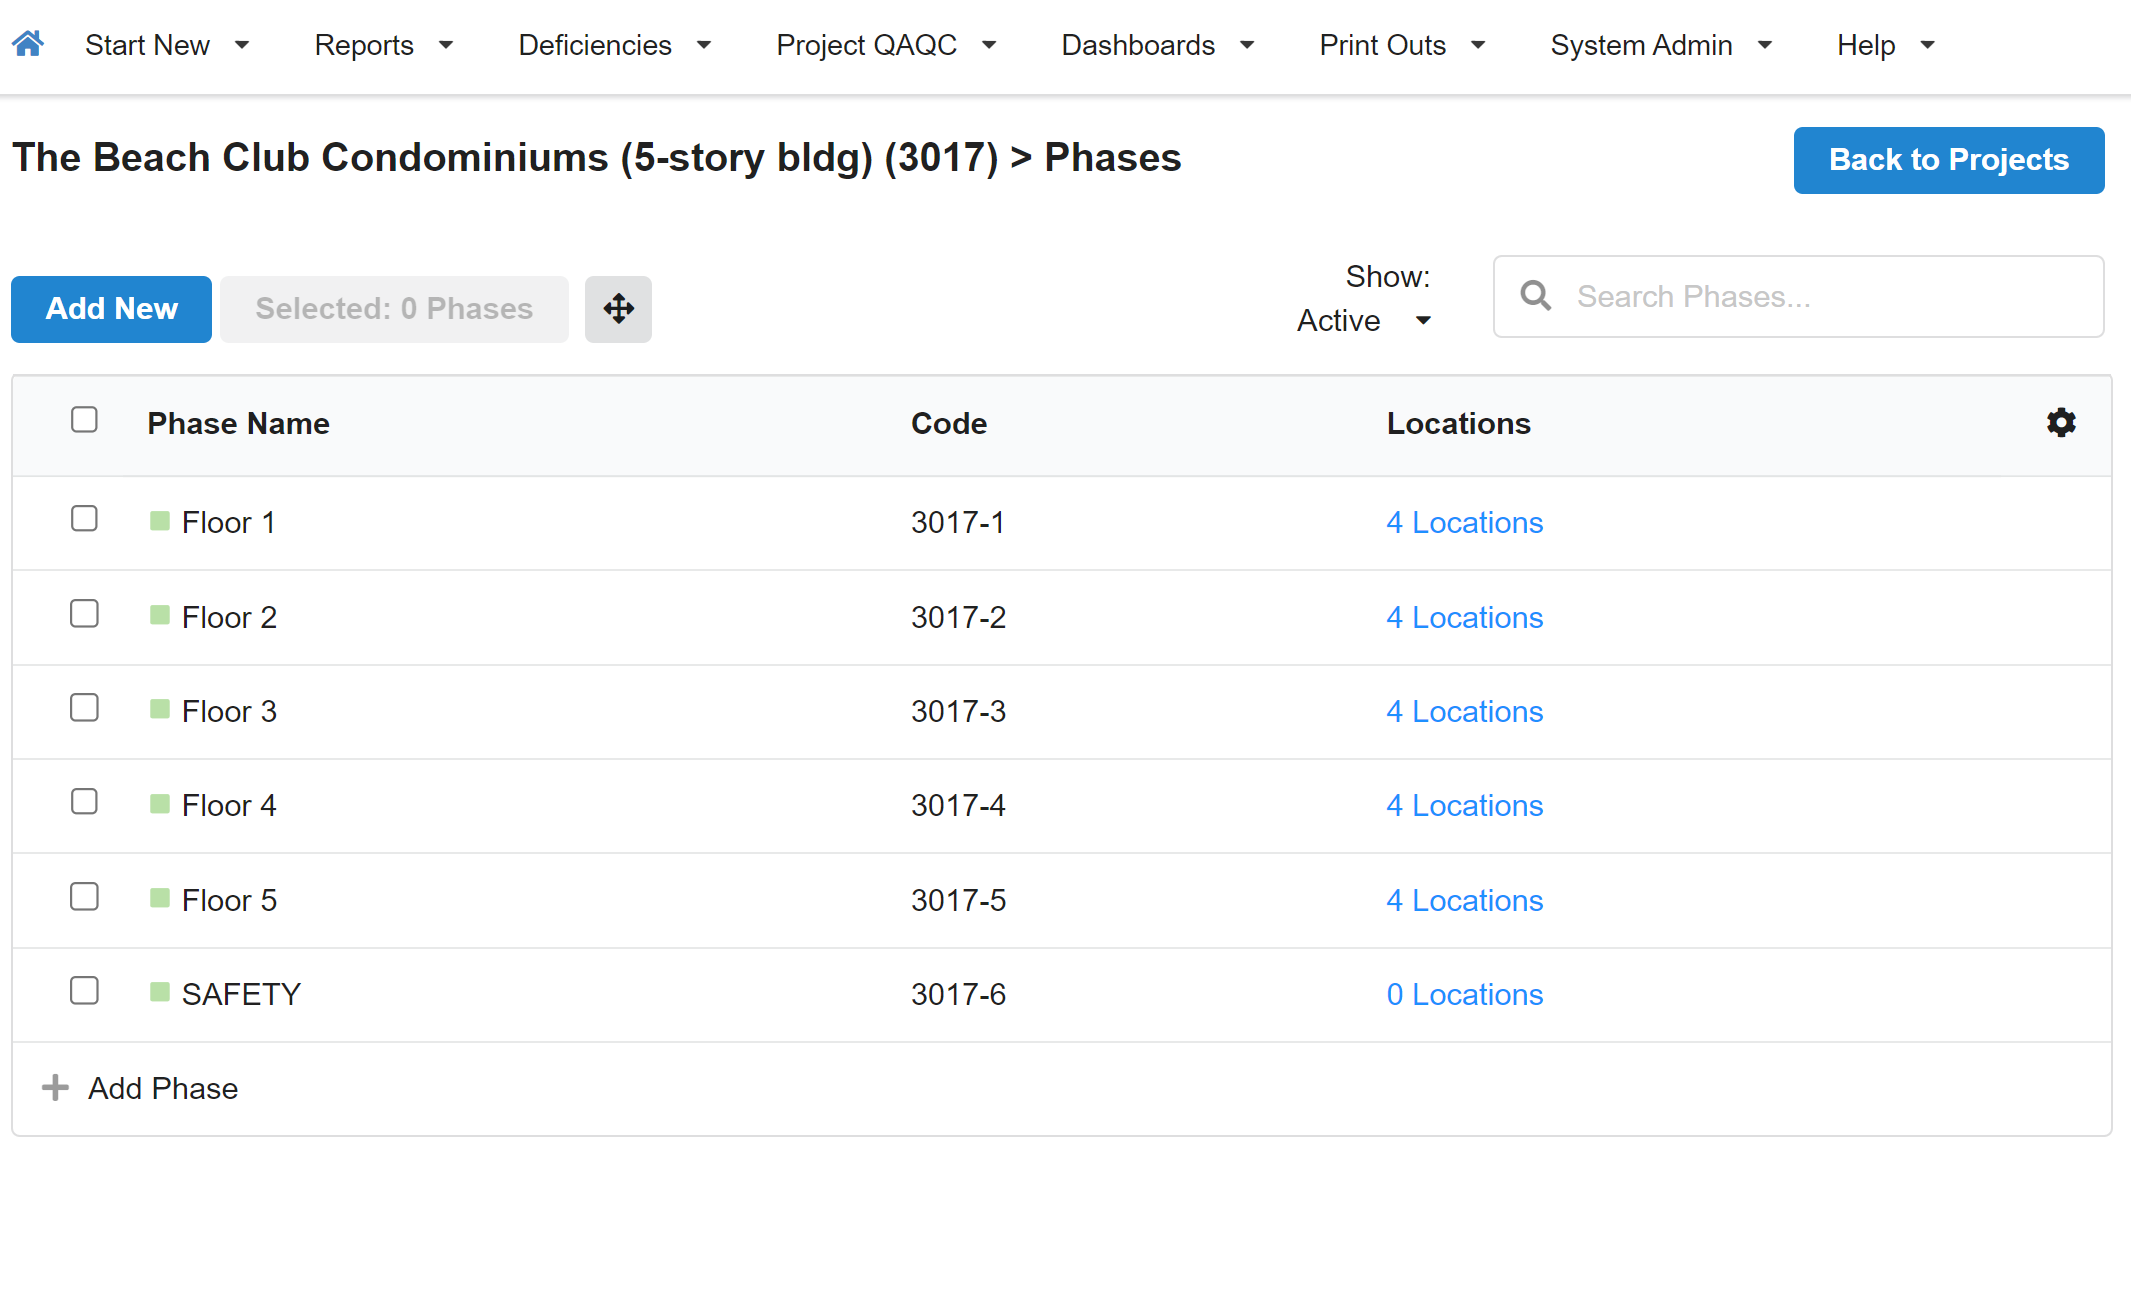The height and width of the screenshot is (1299, 2131).
Task: Open the System Admin menu
Action: (x=1662, y=45)
